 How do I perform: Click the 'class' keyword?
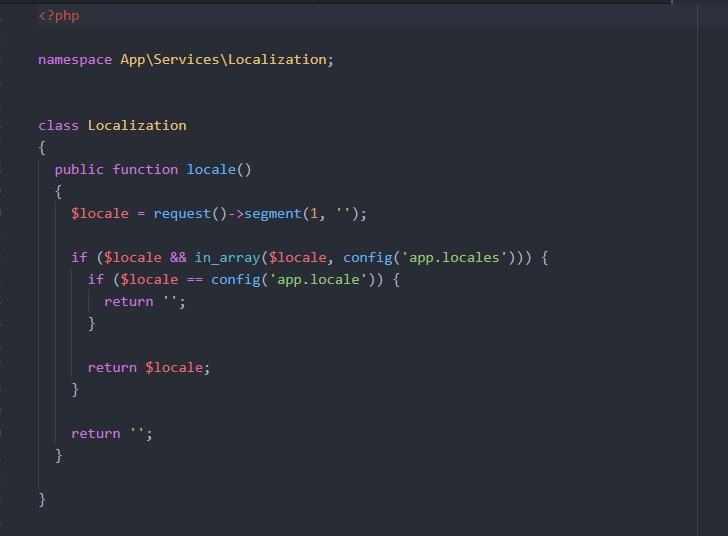58,125
